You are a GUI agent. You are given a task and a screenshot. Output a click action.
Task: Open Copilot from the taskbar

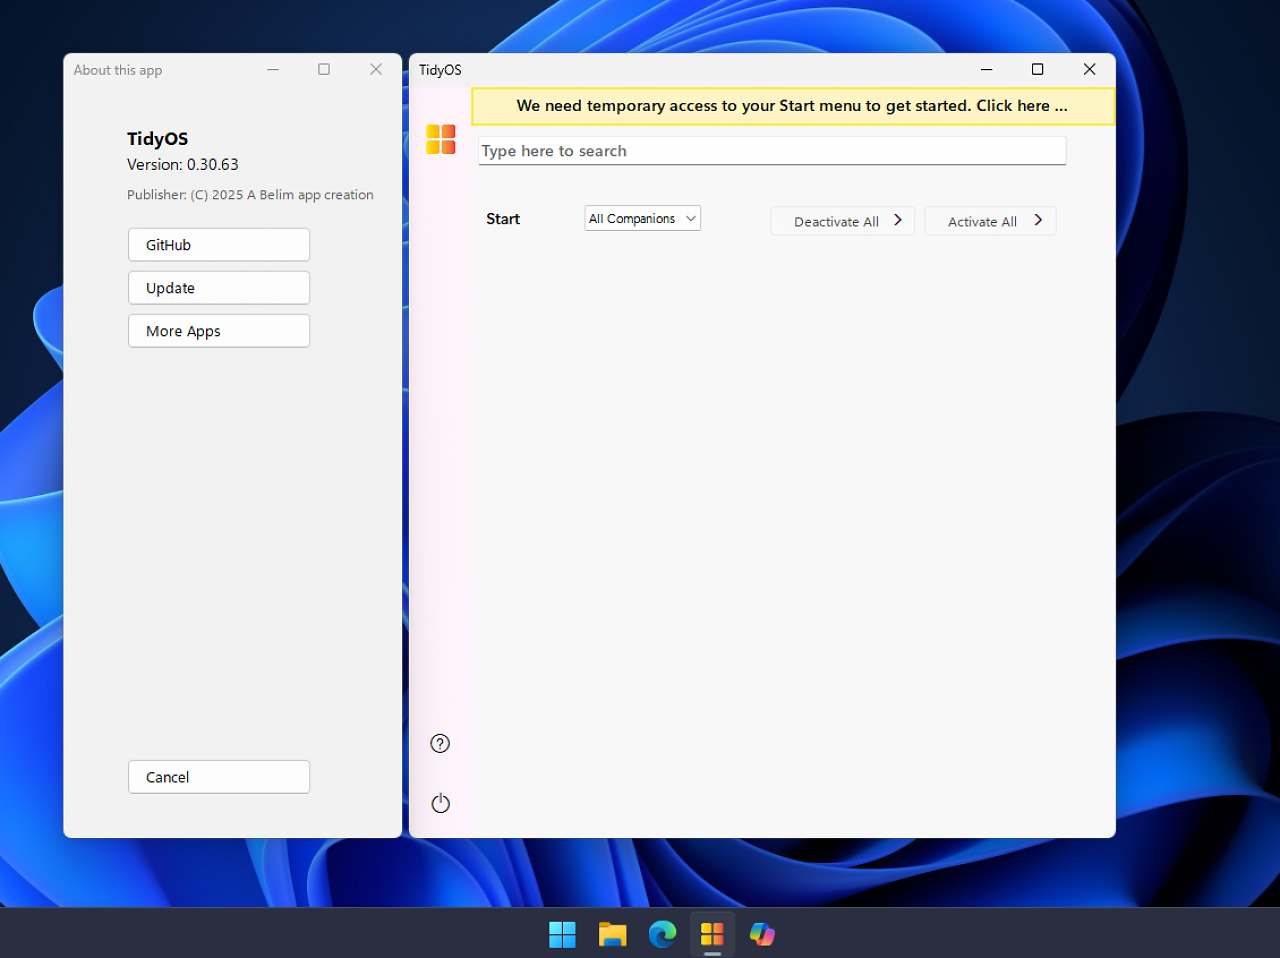pos(762,934)
